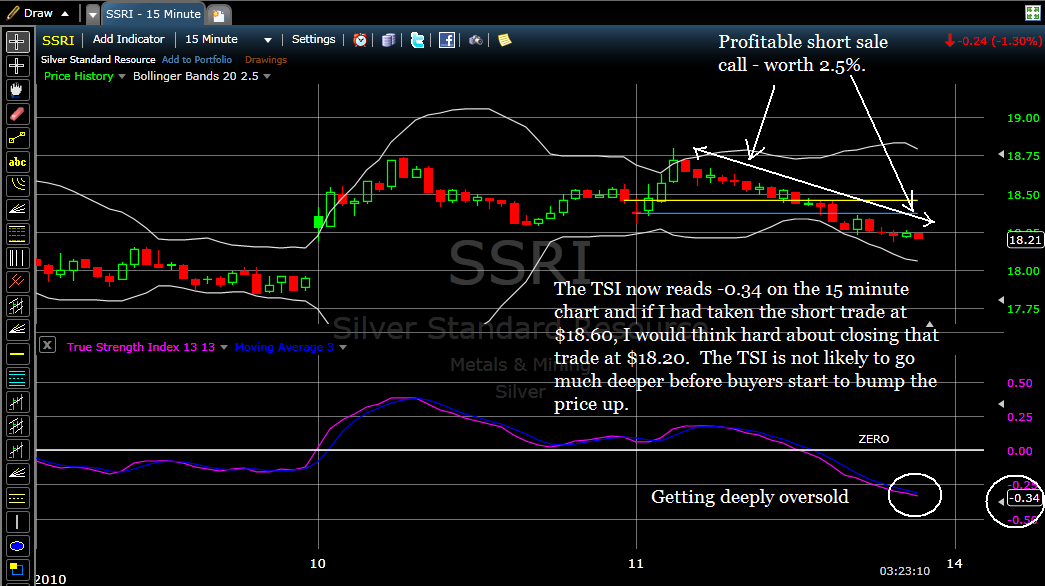Share the chart via Twitter icon
Image resolution: width=1045 pixels, height=586 pixels.
pos(417,40)
